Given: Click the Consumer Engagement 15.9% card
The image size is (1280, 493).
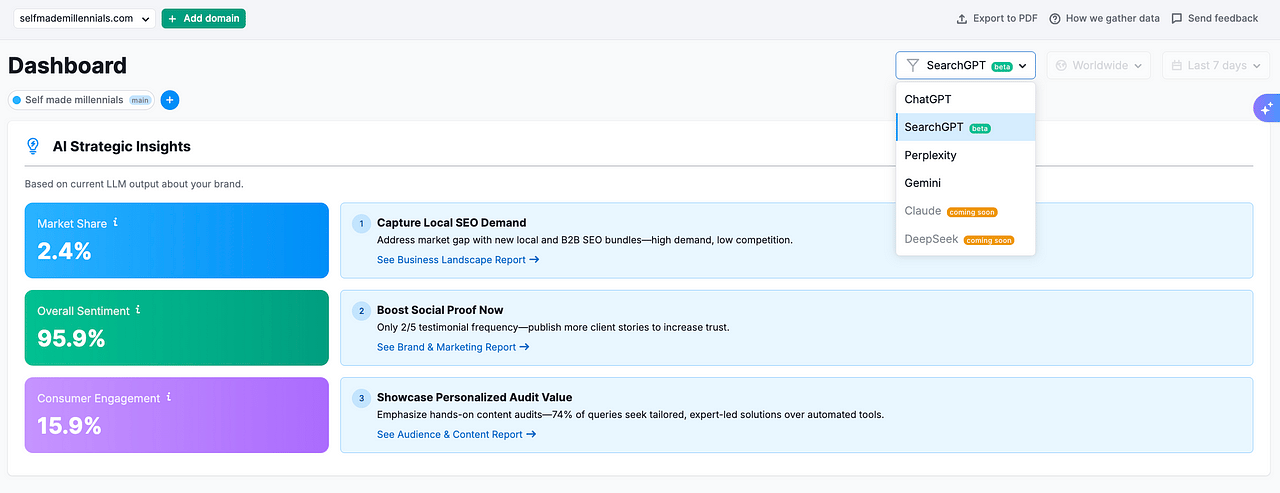Looking at the screenshot, I should pyautogui.click(x=177, y=415).
